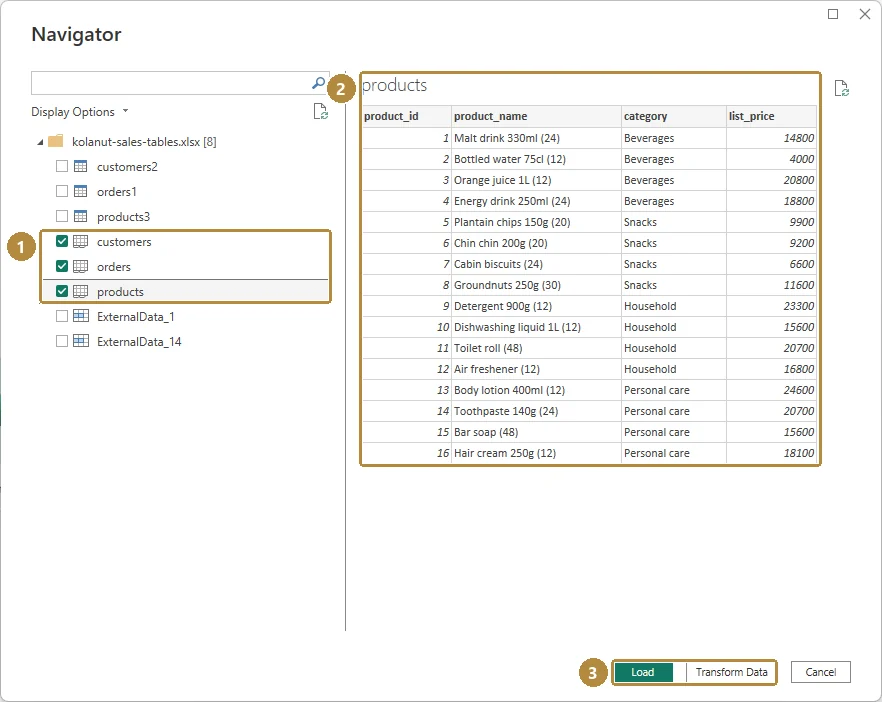Click the refresh preview icon near products table
Image resolution: width=882 pixels, height=702 pixels.
[x=842, y=88]
